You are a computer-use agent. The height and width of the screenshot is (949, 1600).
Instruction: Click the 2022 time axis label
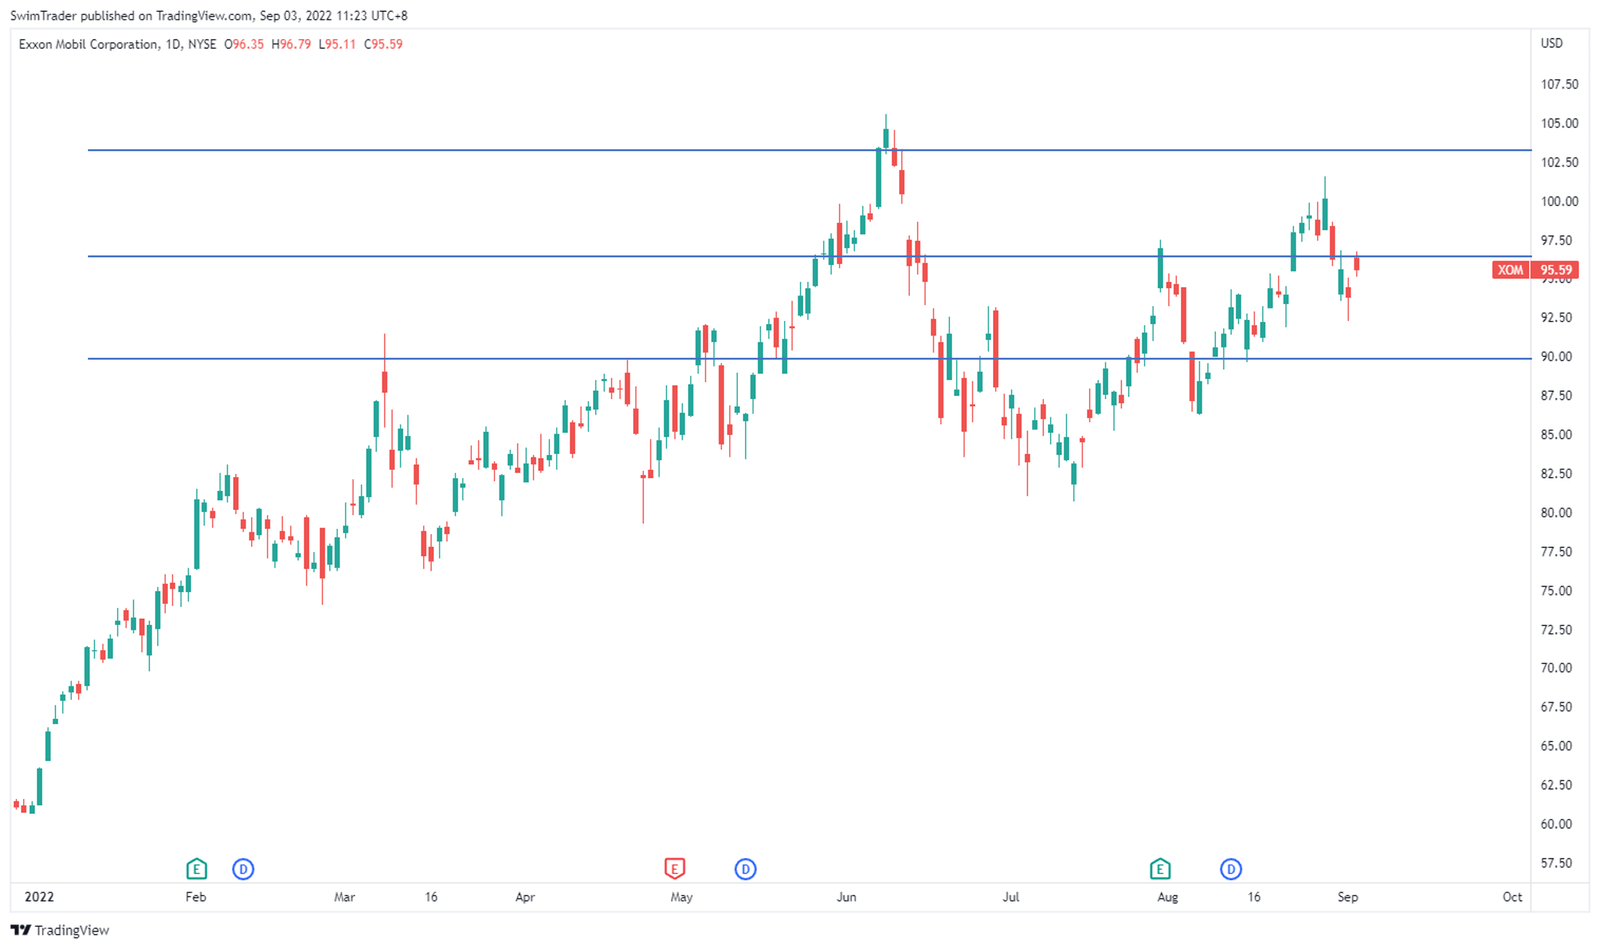[x=39, y=897]
